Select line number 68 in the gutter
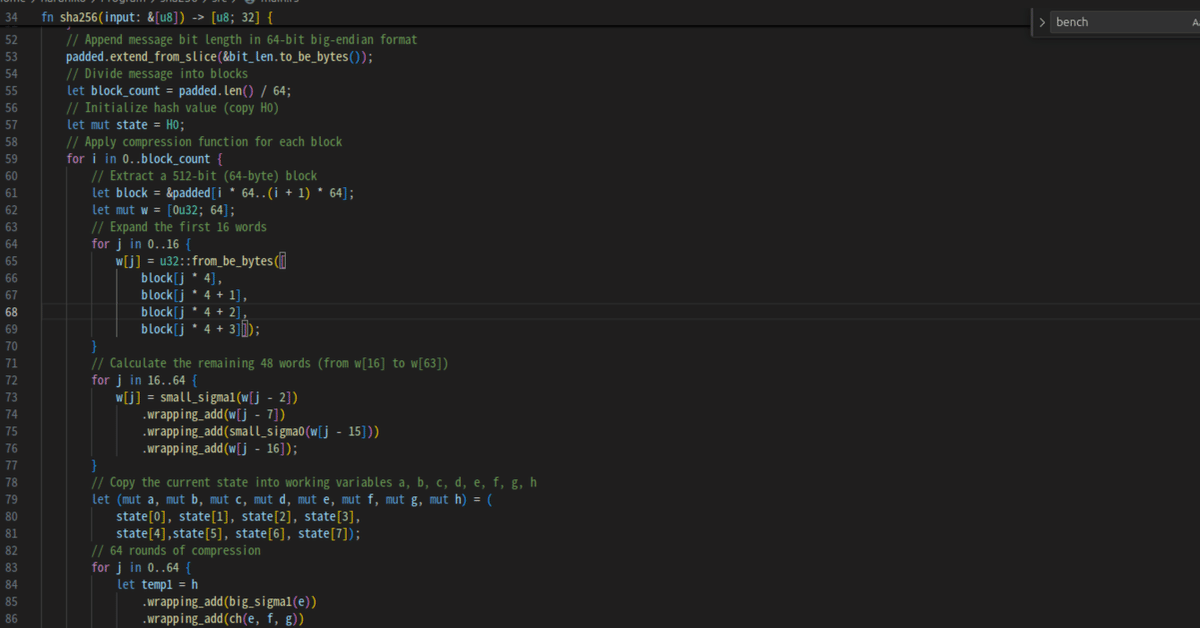 pyautogui.click(x=11, y=312)
